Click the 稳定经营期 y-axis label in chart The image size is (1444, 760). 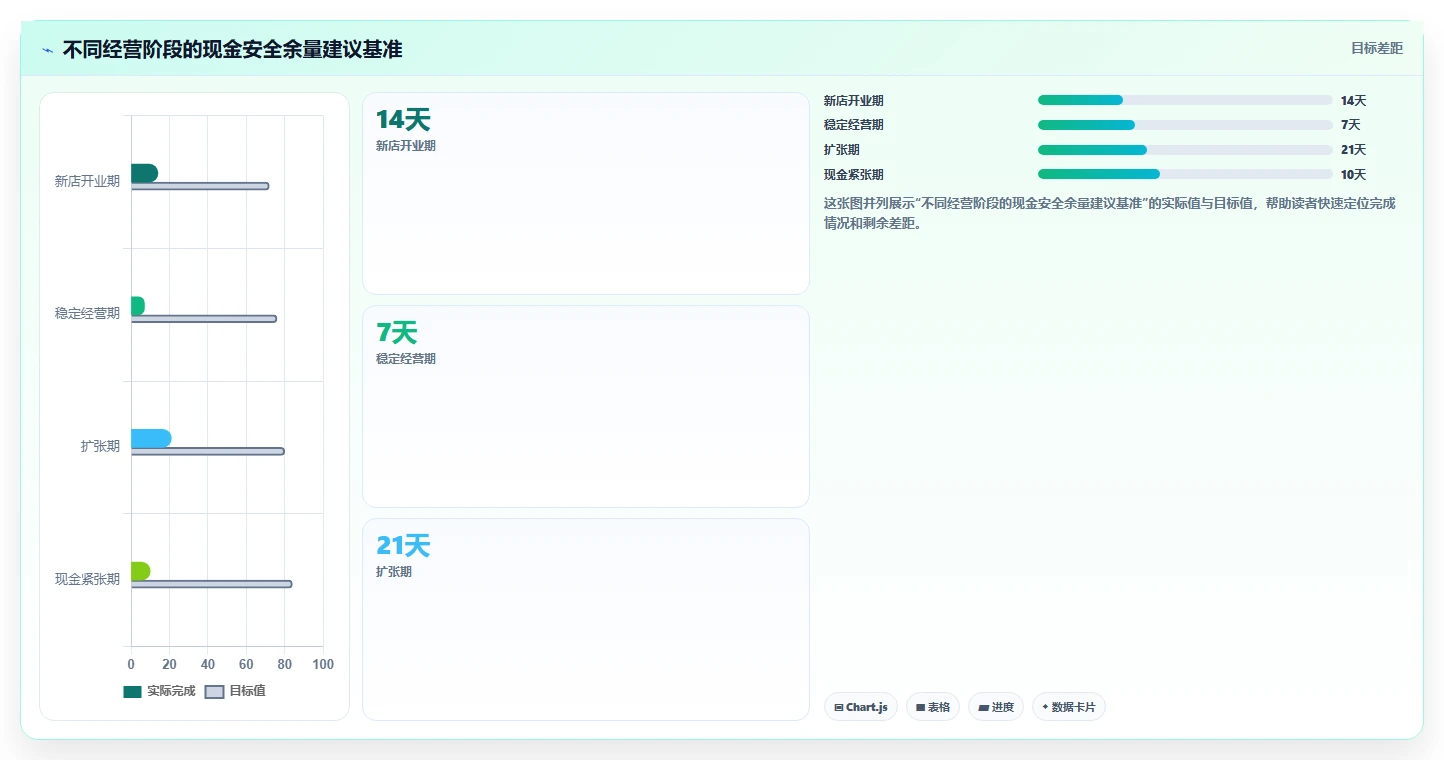(87, 313)
